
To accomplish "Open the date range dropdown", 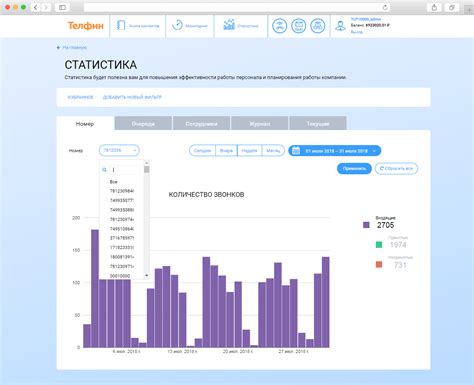I will pos(334,151).
